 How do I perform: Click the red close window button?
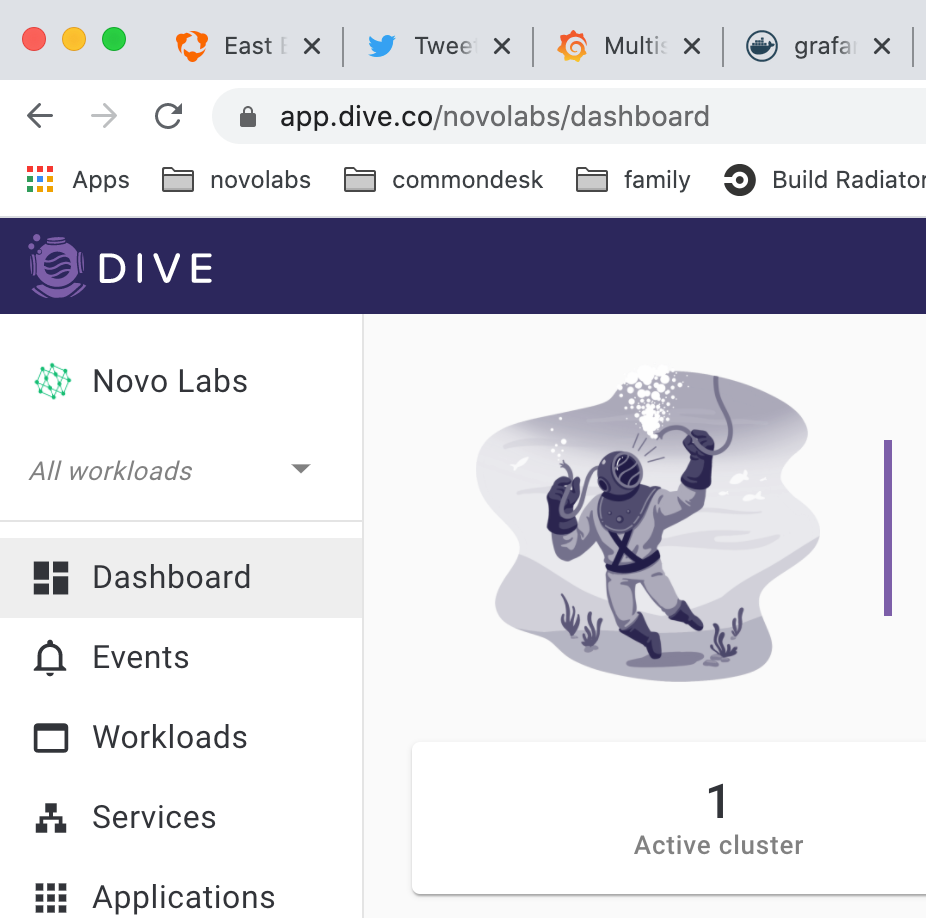click(34, 40)
